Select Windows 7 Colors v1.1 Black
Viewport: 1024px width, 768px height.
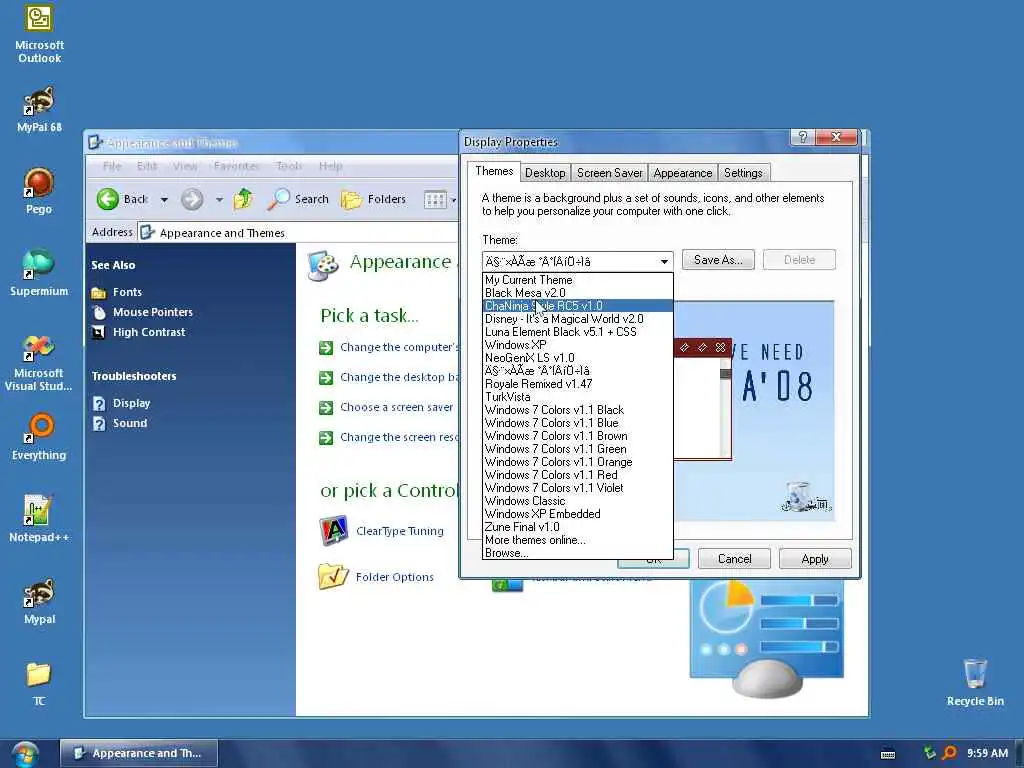point(577,410)
